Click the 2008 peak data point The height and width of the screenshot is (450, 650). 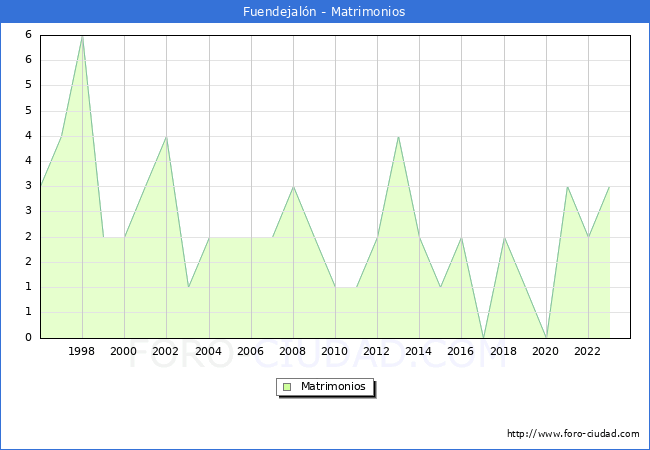point(293,187)
